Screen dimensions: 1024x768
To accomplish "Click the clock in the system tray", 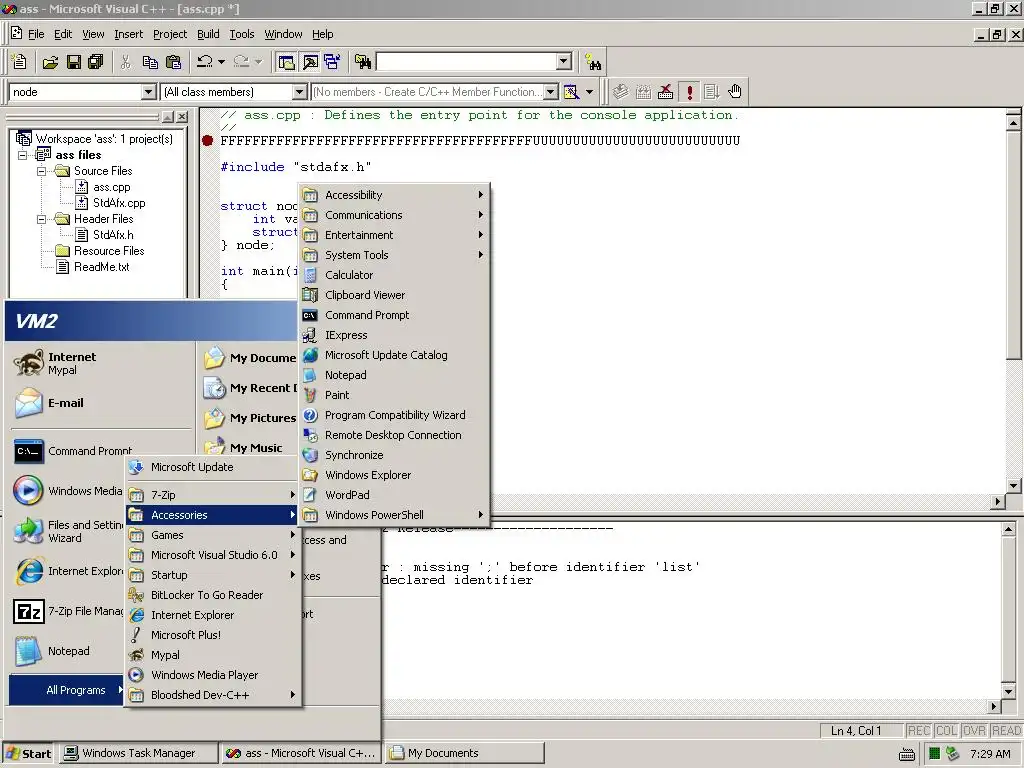I will pyautogui.click(x=990, y=754).
